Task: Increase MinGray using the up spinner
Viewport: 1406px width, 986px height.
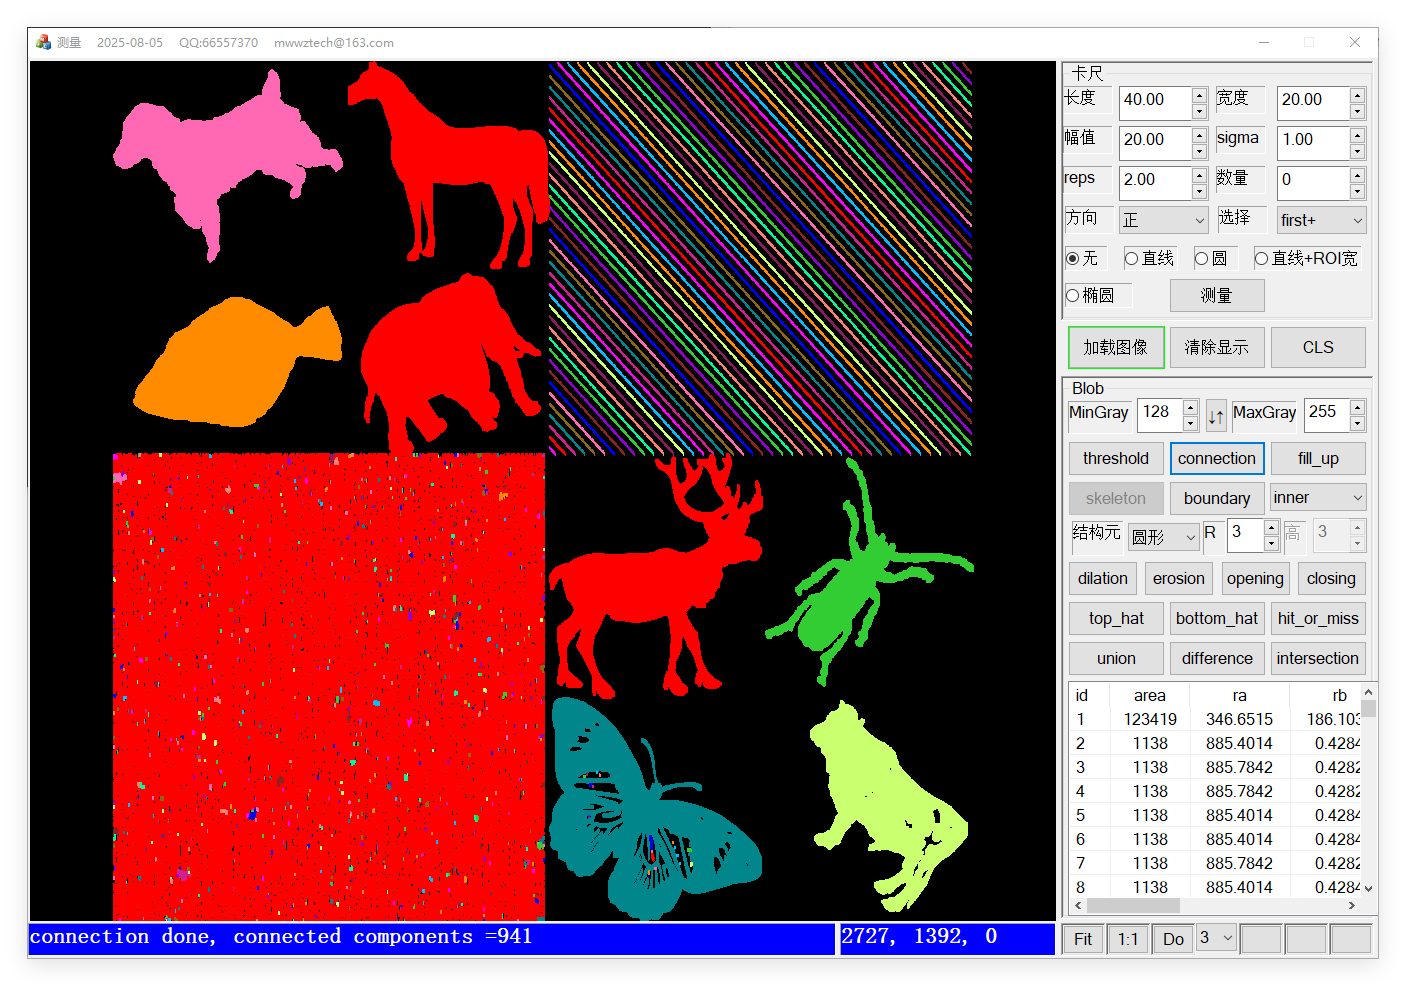Action: 1190,406
